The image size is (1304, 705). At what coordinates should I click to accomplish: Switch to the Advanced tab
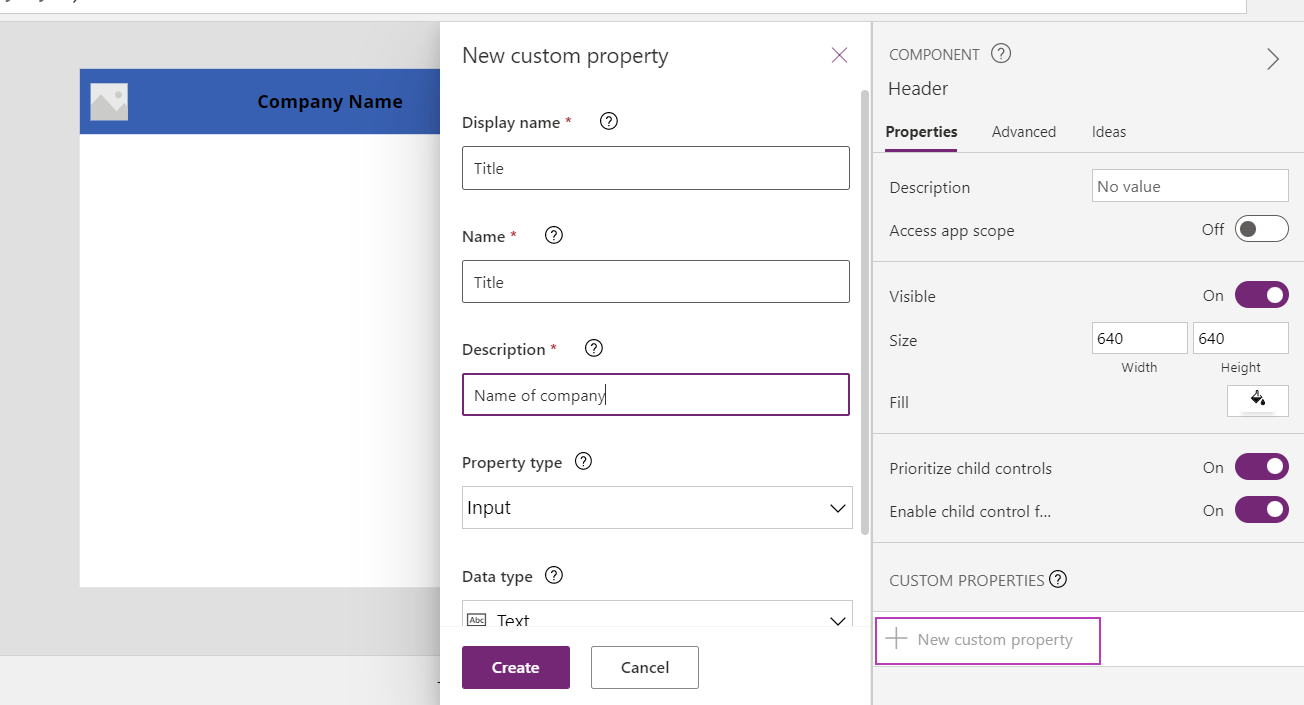click(x=1024, y=131)
